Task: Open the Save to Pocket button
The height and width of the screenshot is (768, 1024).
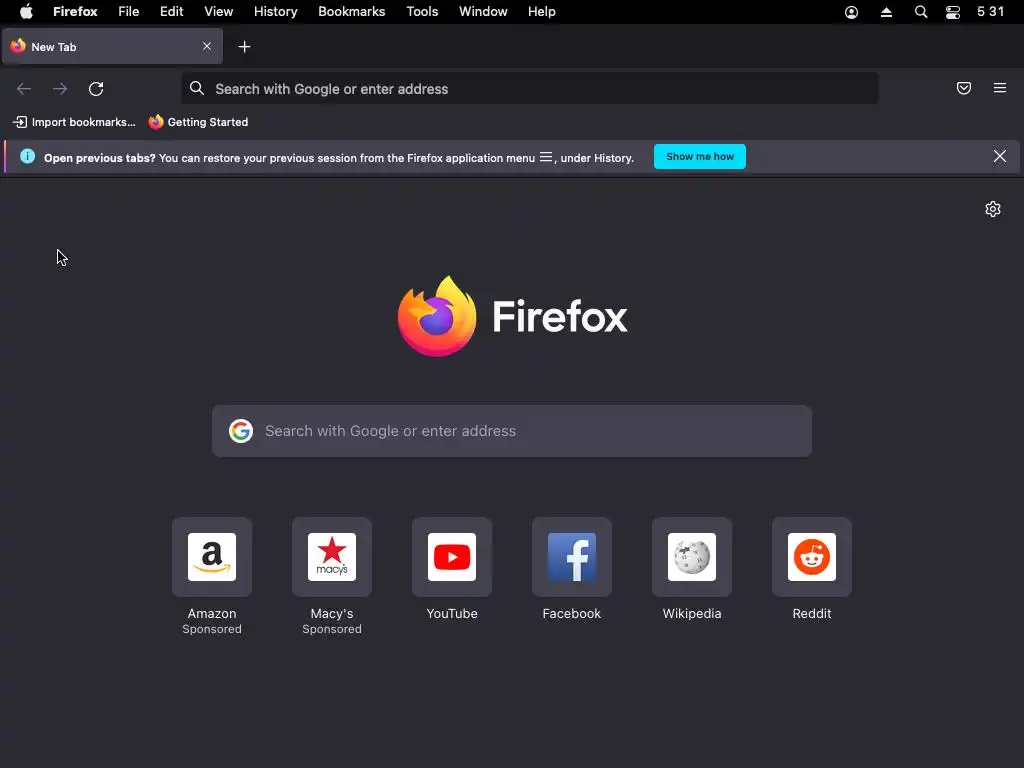Action: (x=964, y=88)
